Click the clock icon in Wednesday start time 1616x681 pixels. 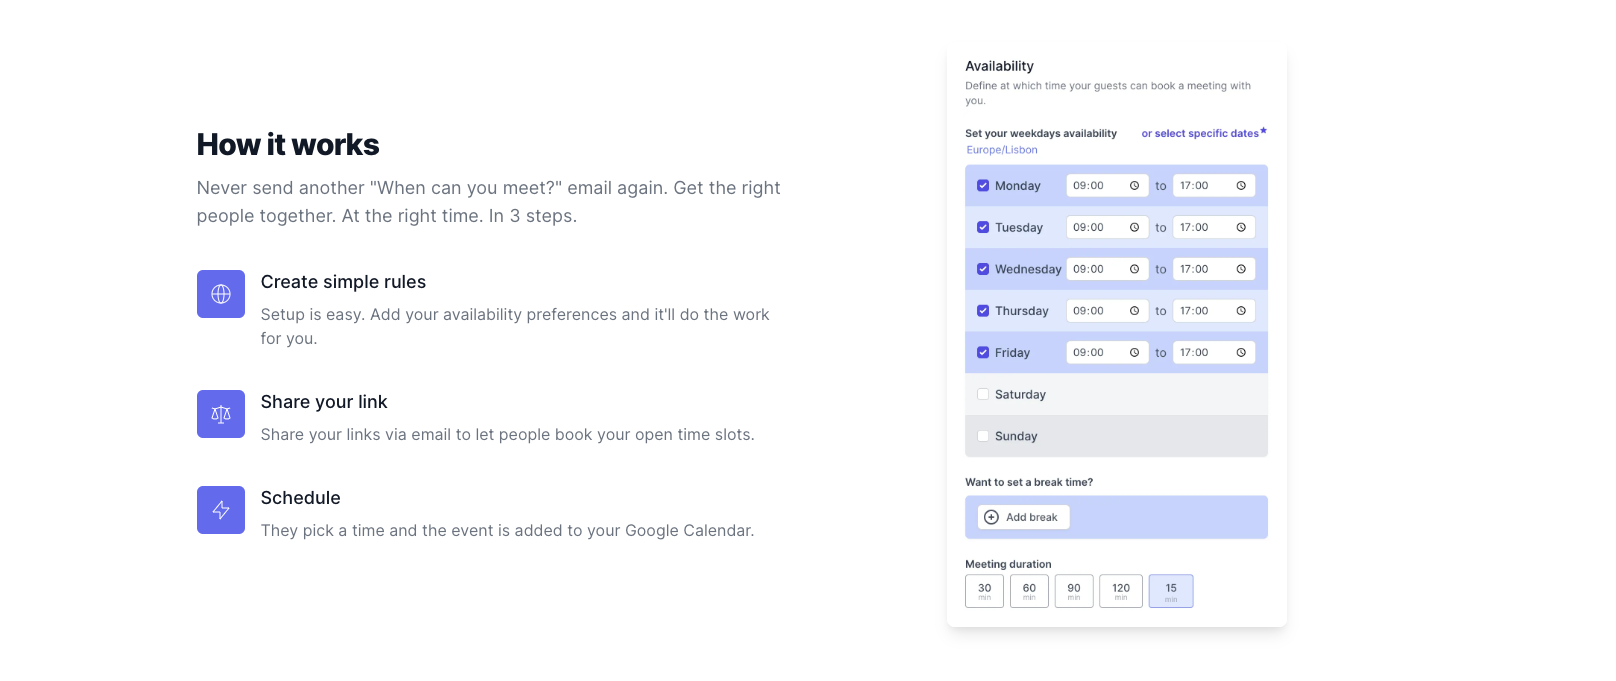[x=1134, y=270]
